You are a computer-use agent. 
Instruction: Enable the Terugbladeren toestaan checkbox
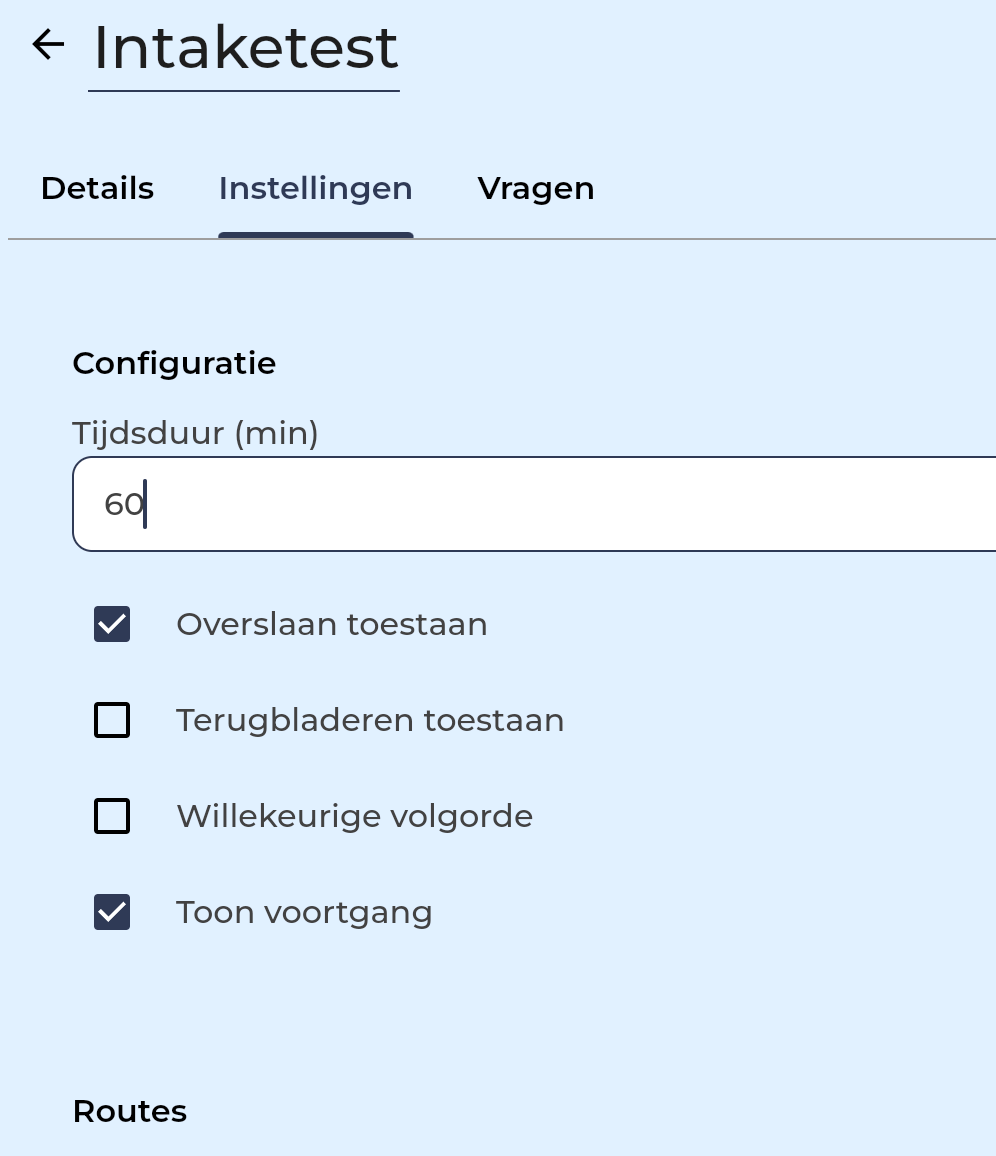click(x=112, y=720)
